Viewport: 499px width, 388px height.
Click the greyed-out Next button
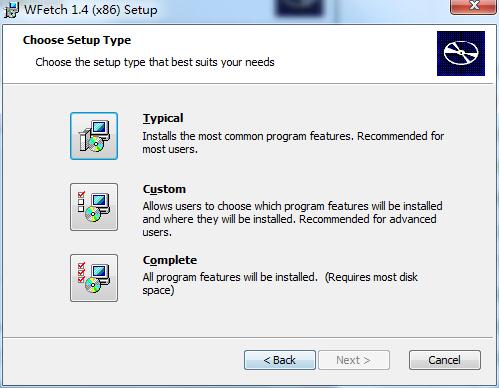coord(354,360)
